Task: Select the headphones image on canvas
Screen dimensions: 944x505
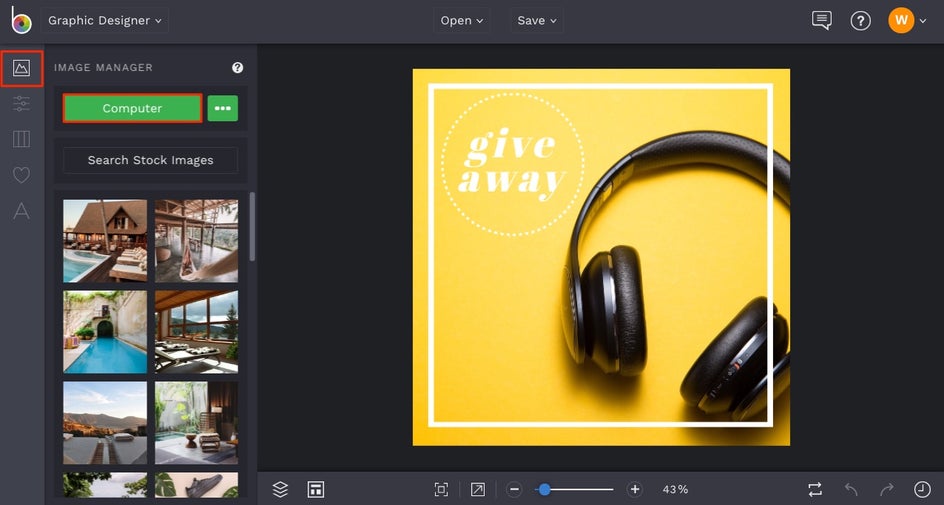Action: tap(675, 275)
